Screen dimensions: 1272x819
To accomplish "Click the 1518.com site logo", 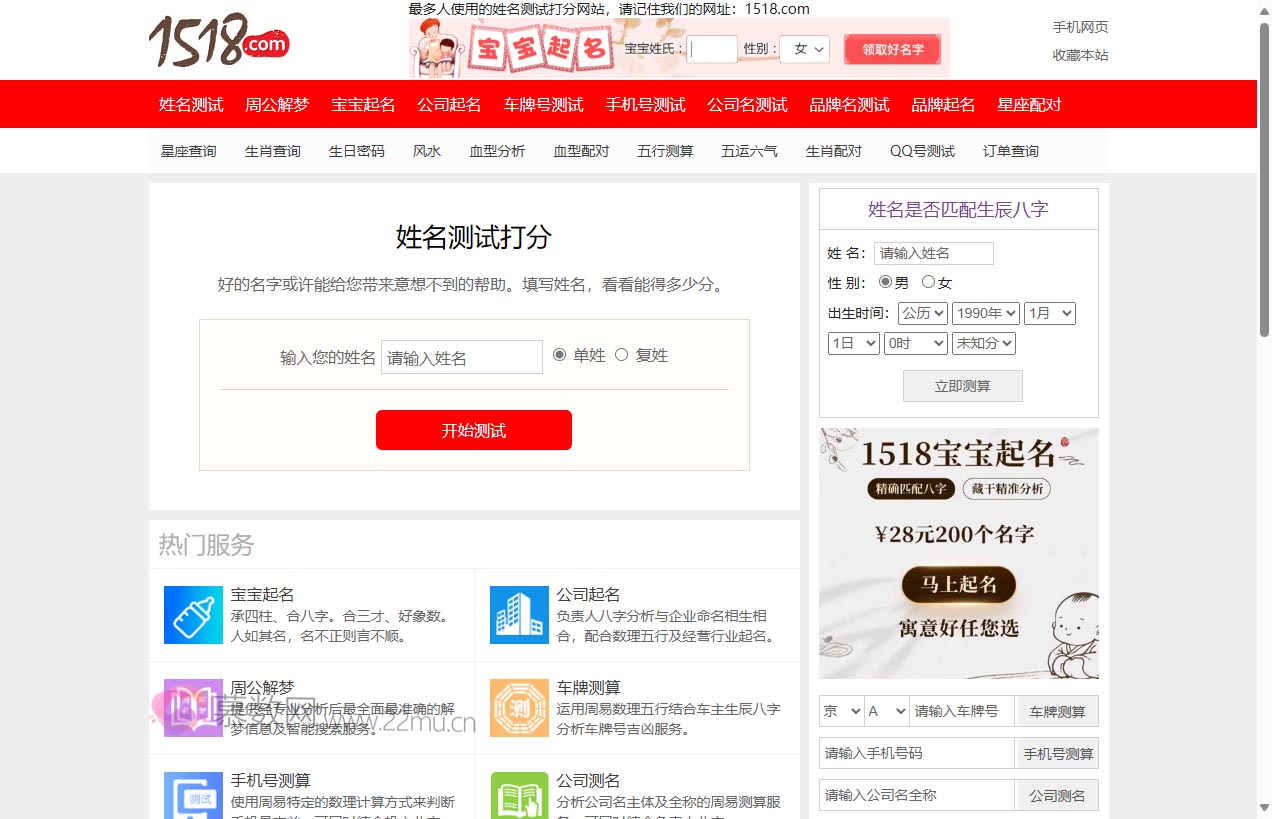I will (x=218, y=43).
